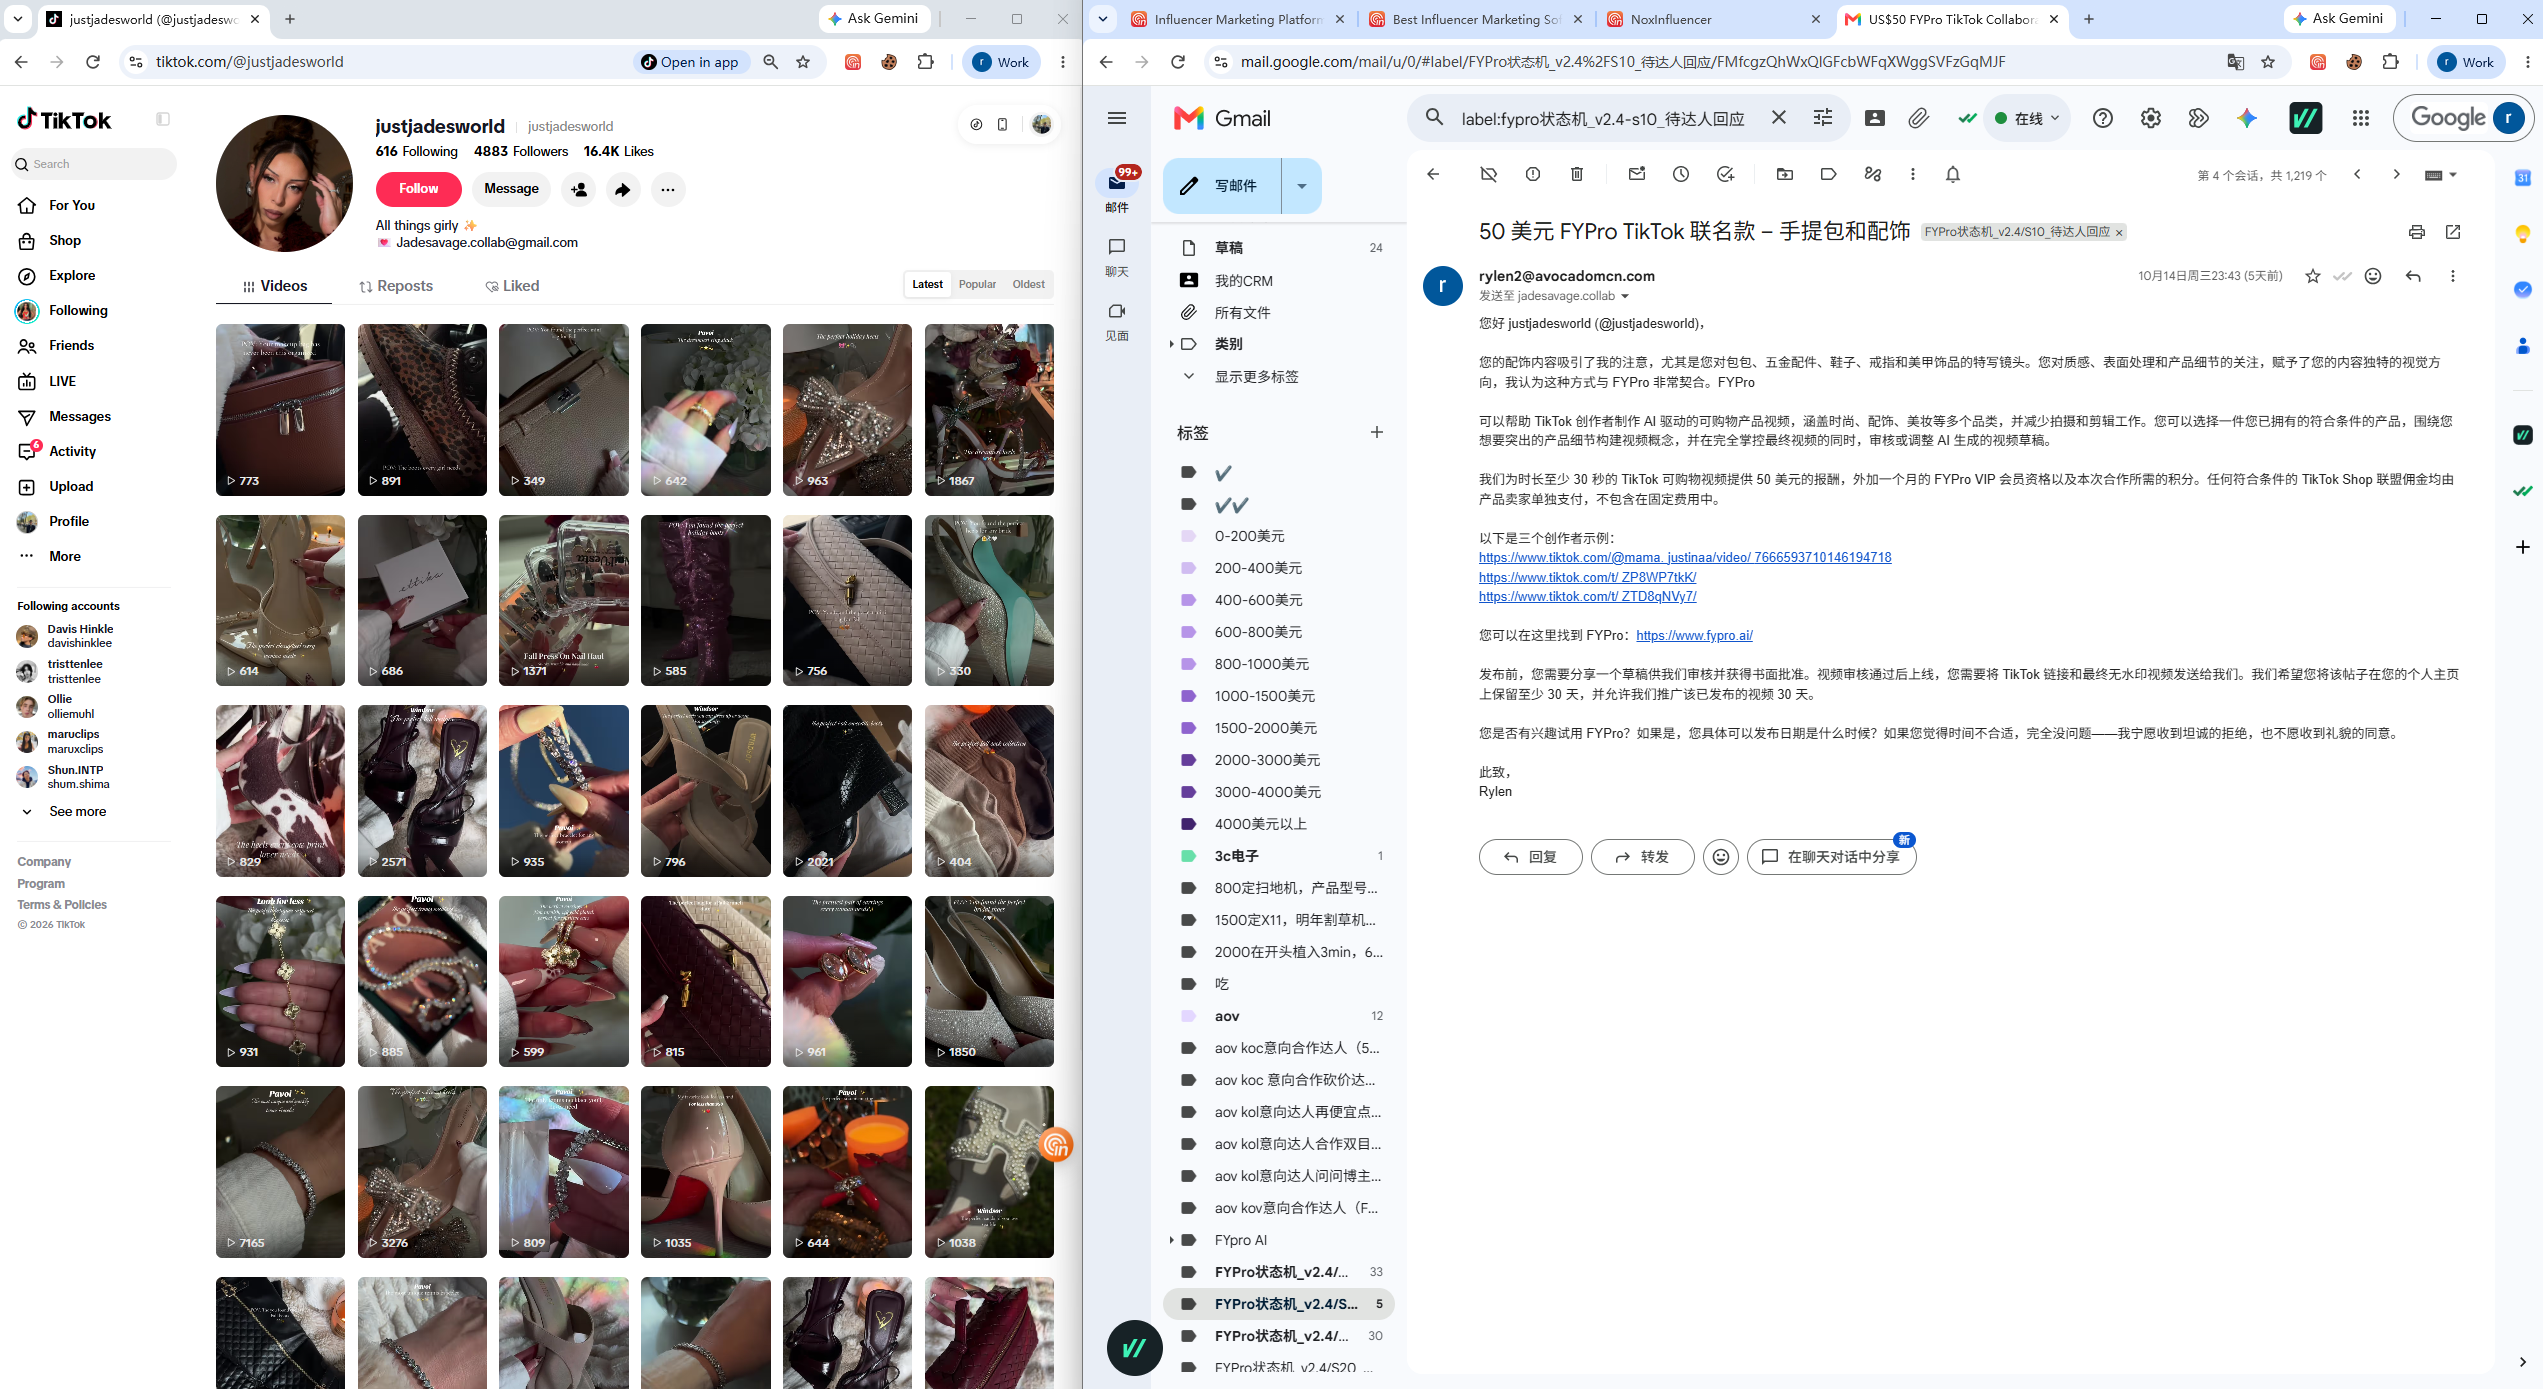Toggle Gmail main menu hamburger
This screenshot has height=1389, width=2543.
[1117, 118]
